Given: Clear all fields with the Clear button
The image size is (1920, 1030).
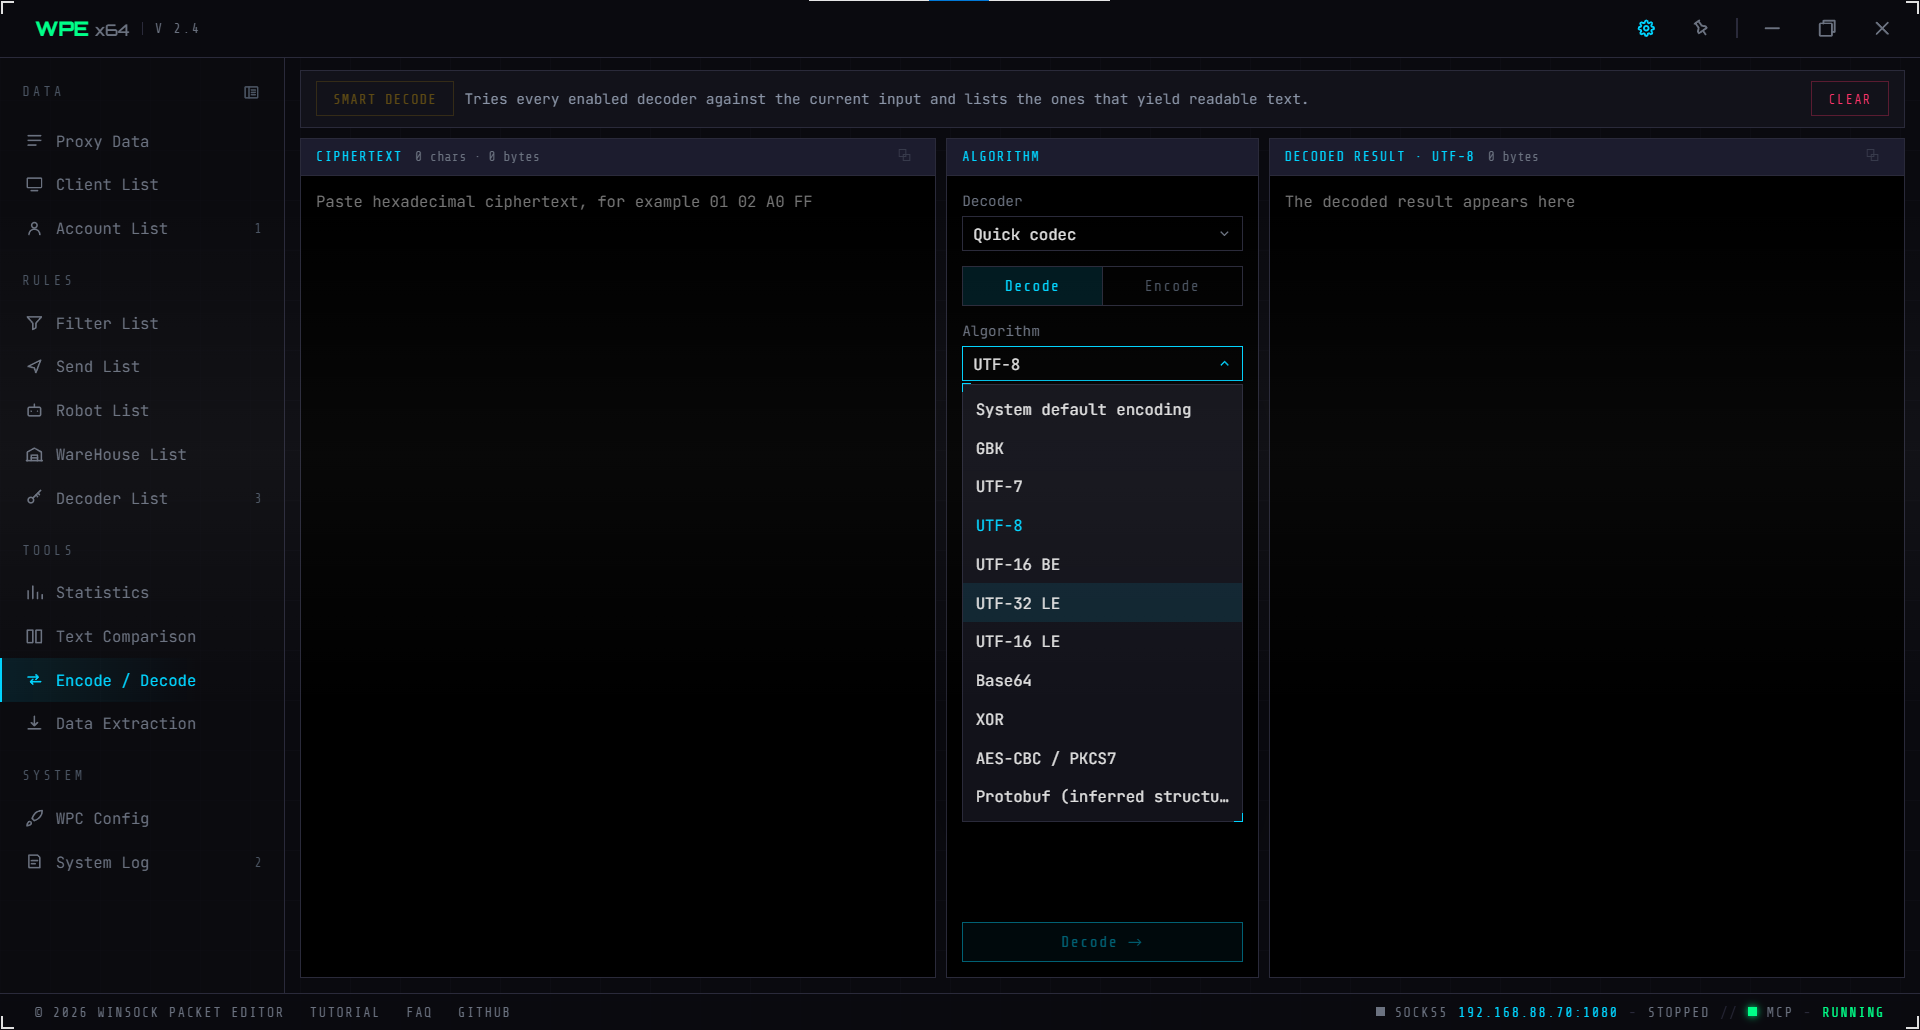Looking at the screenshot, I should (x=1850, y=99).
